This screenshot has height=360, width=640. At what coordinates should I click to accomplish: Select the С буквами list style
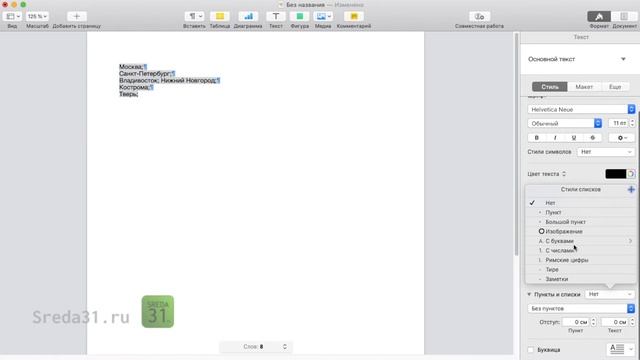point(580,241)
